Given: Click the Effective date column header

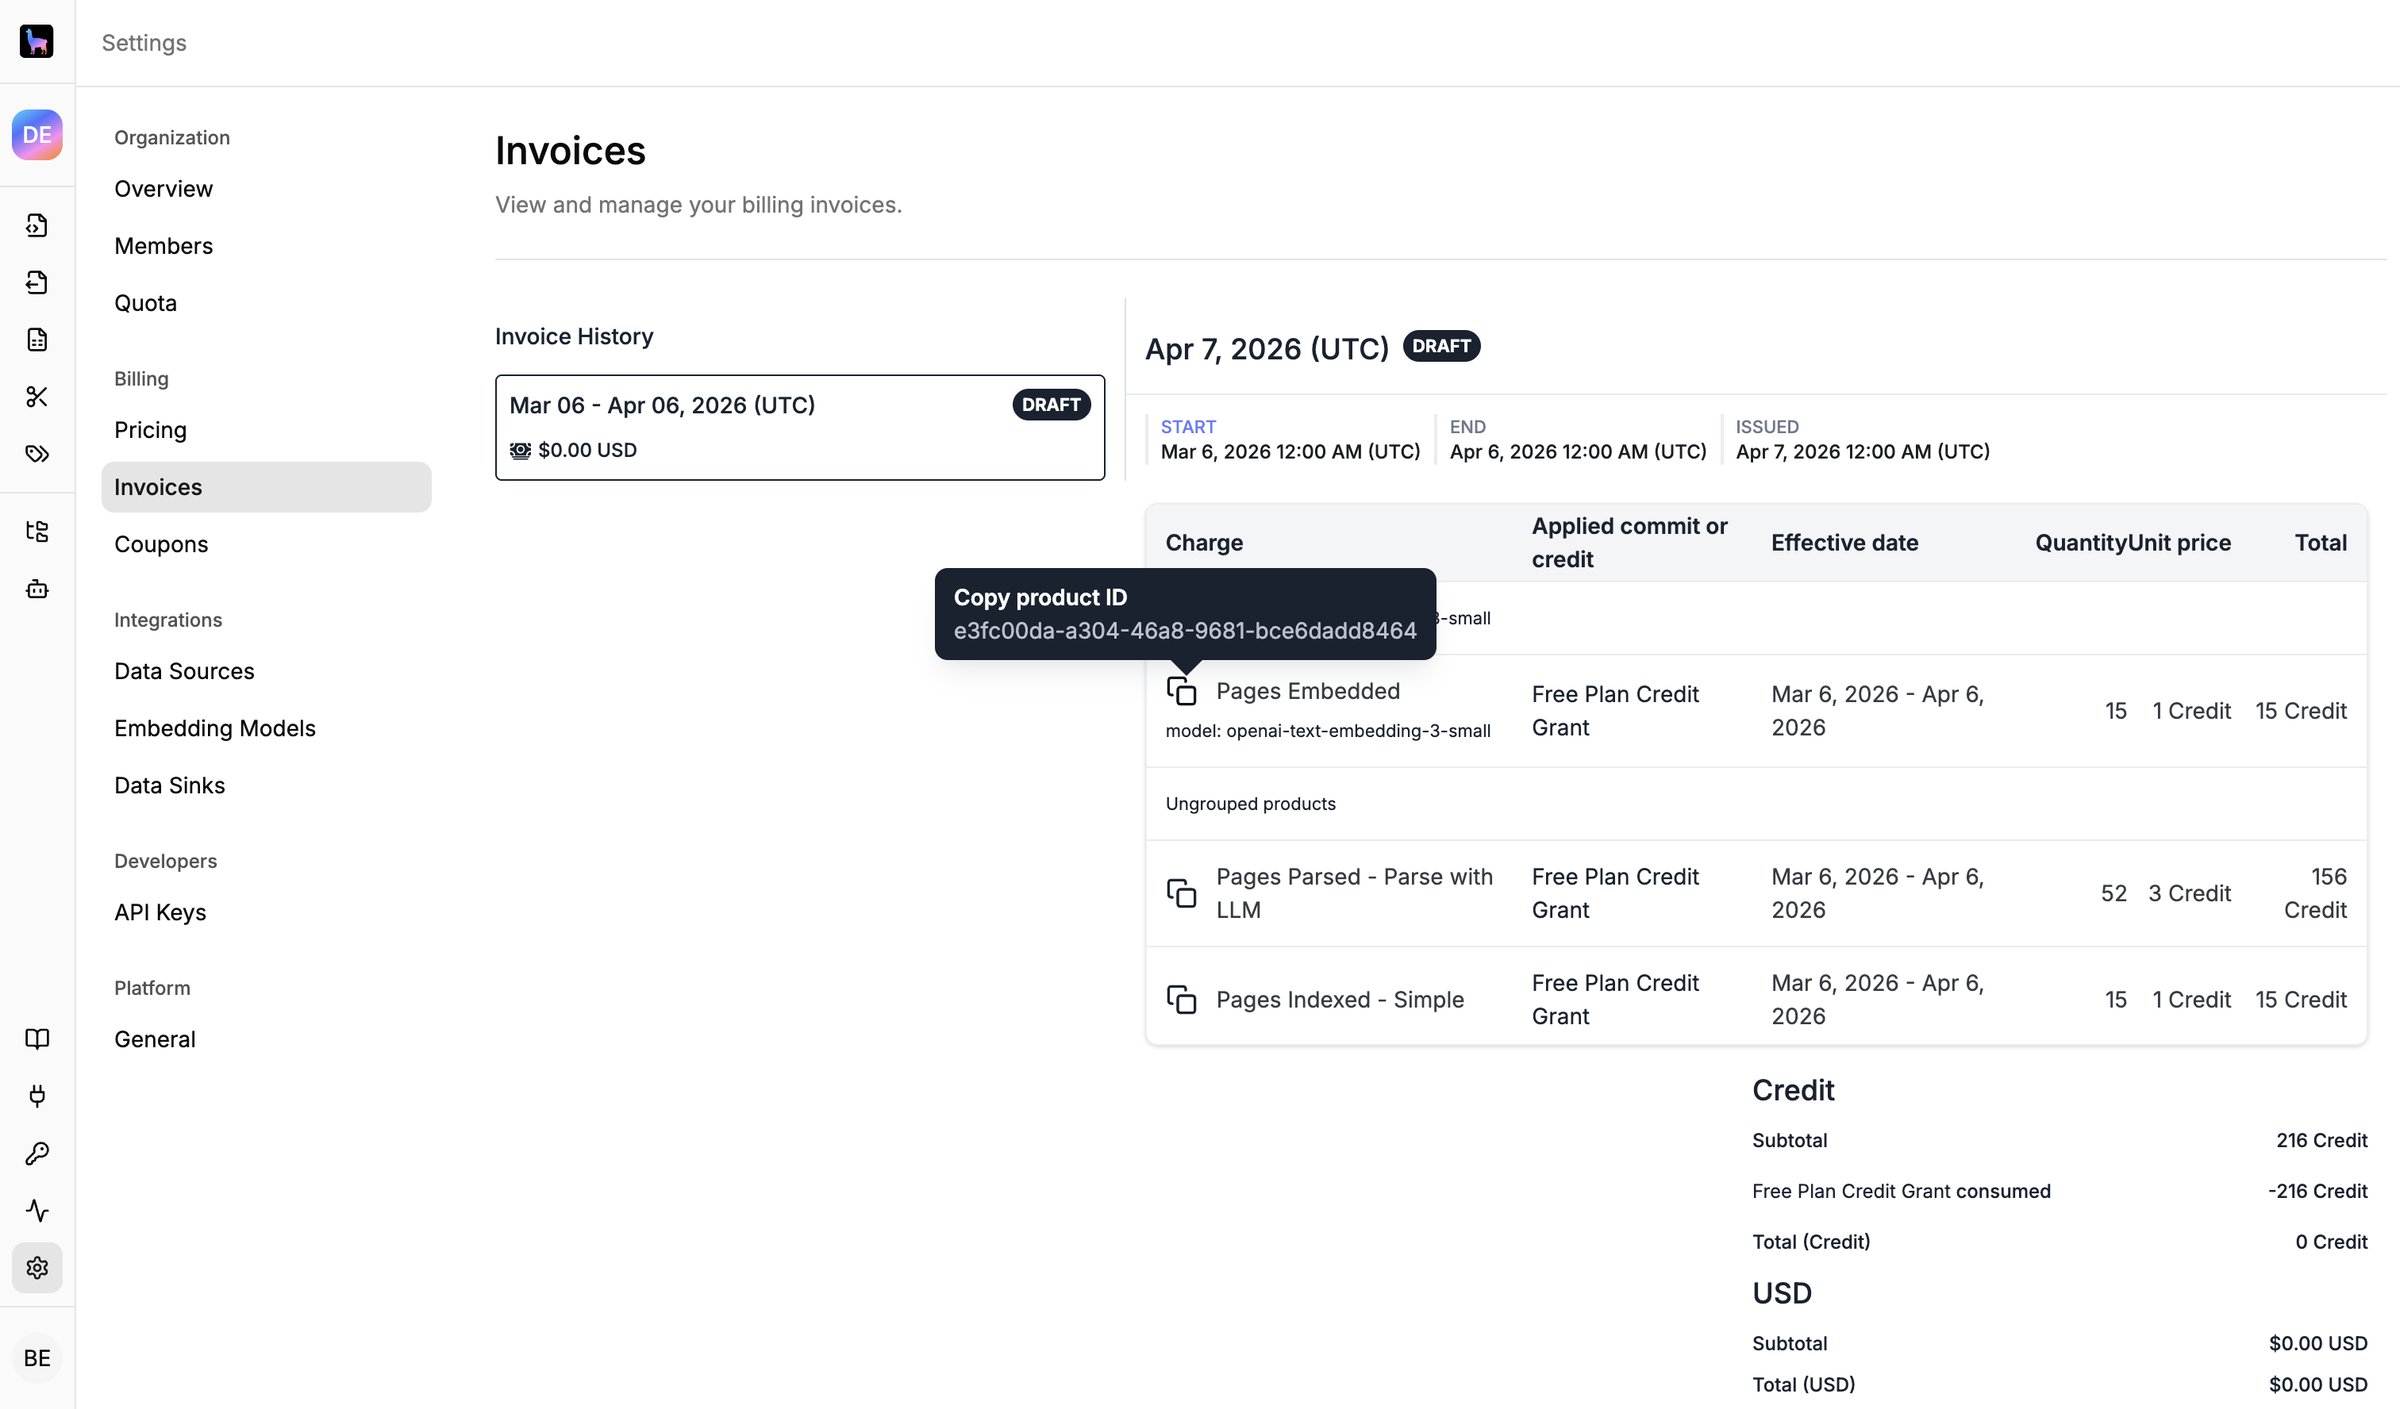Looking at the screenshot, I should click(x=1844, y=543).
